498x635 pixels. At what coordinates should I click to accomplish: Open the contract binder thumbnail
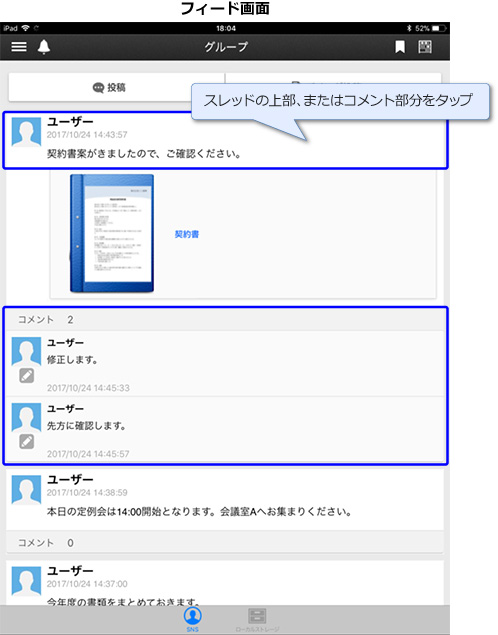tap(112, 233)
